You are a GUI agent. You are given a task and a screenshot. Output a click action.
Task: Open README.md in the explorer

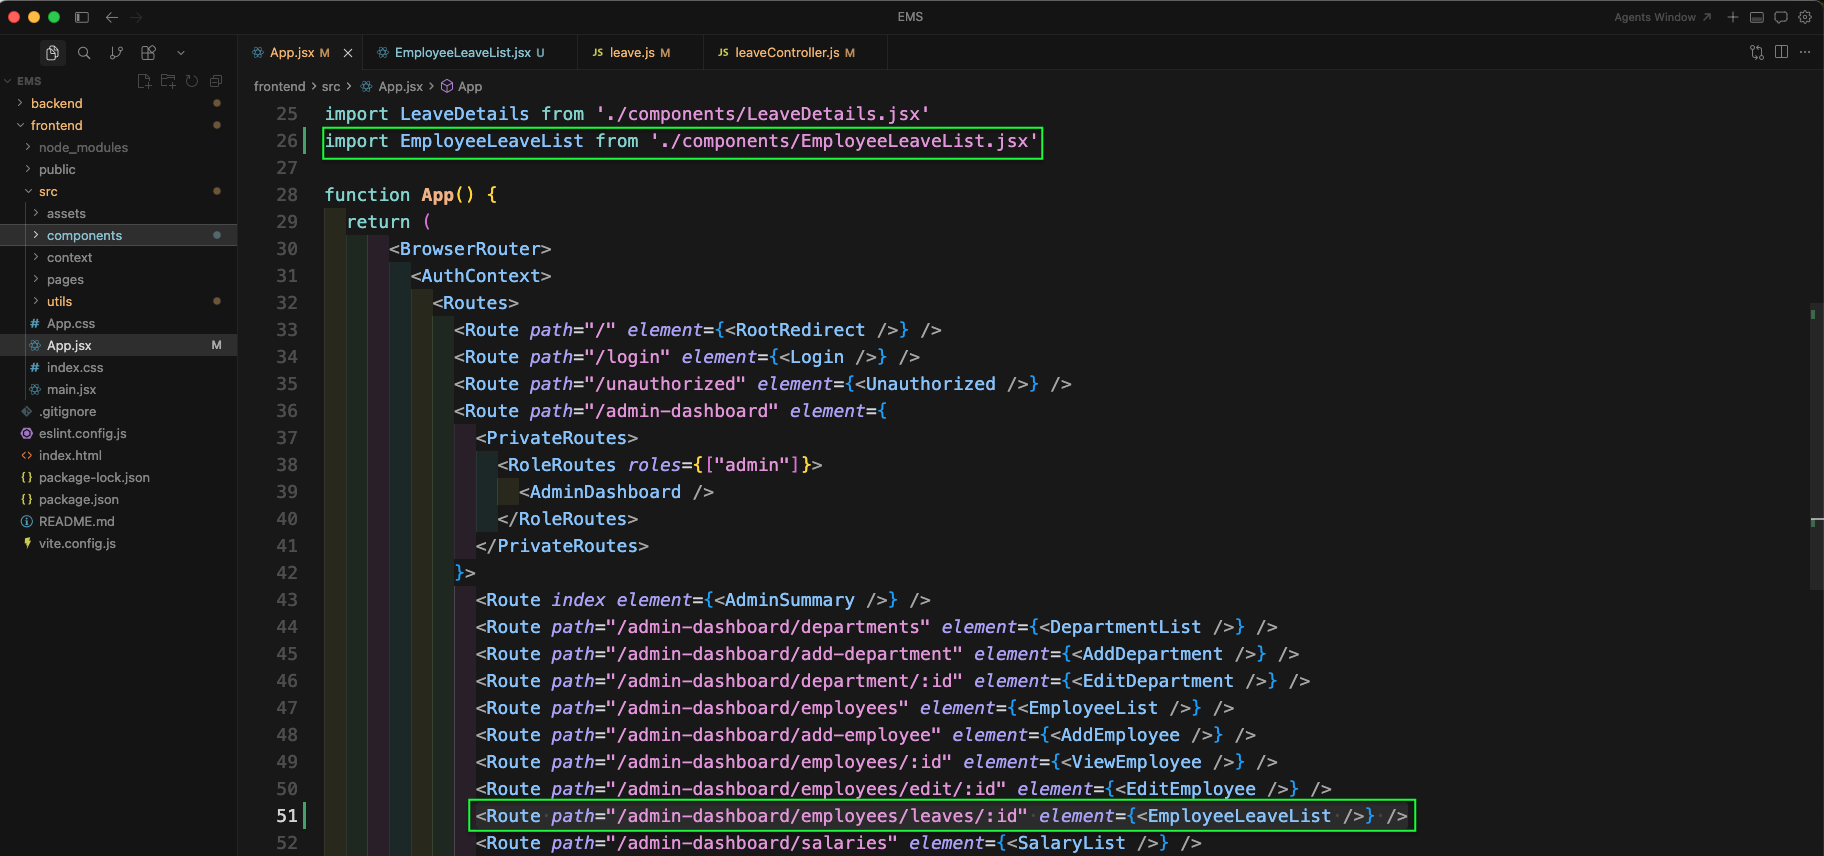(118, 521)
